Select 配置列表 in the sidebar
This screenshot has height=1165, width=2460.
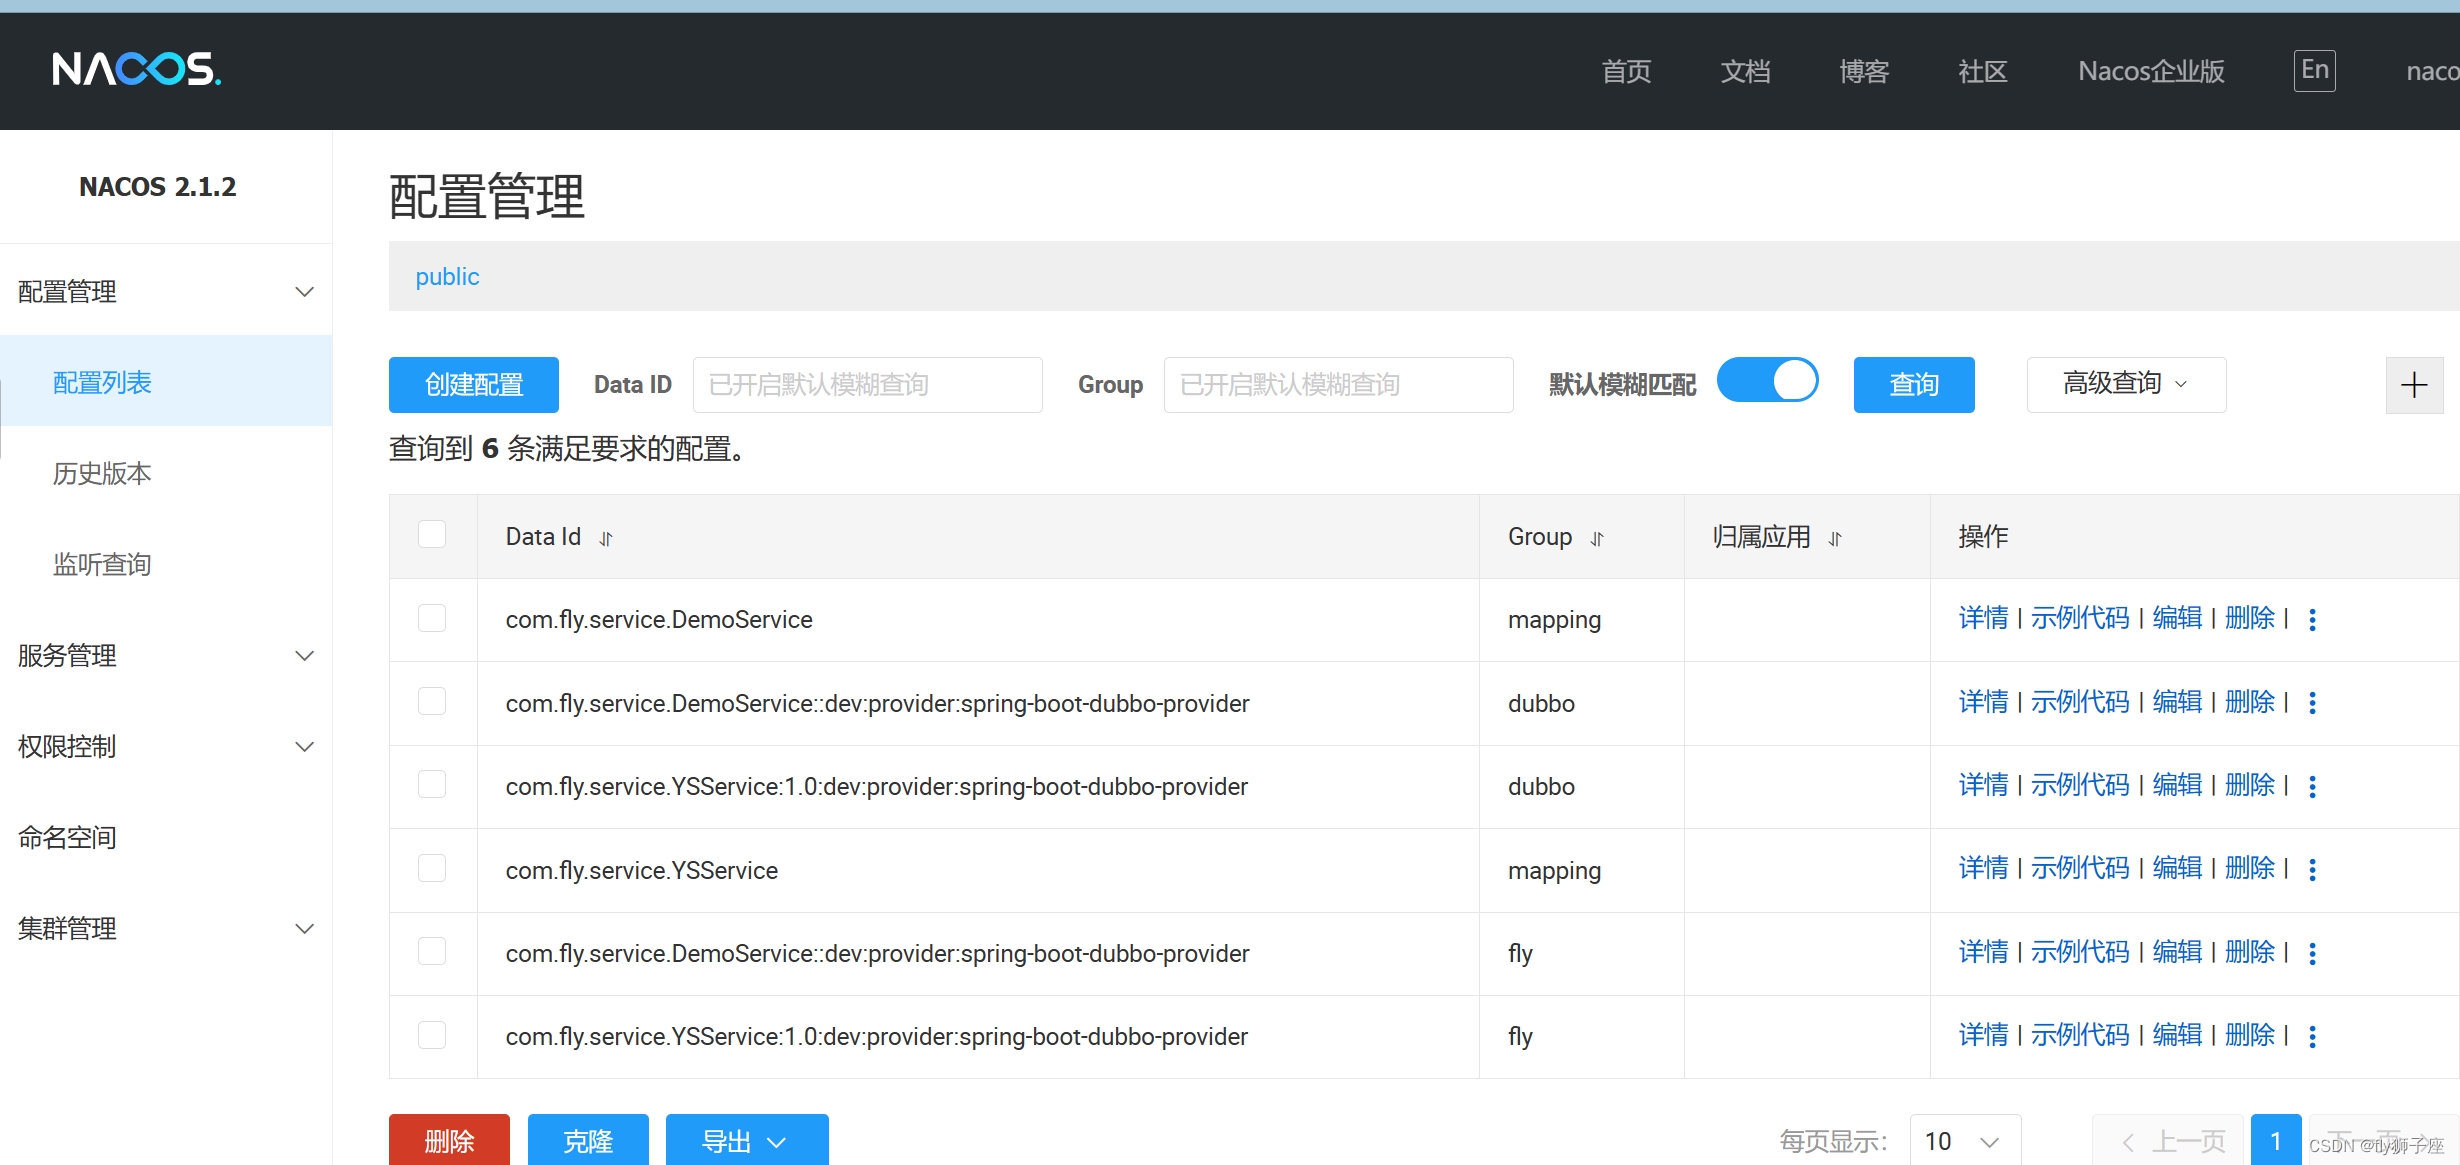click(166, 383)
